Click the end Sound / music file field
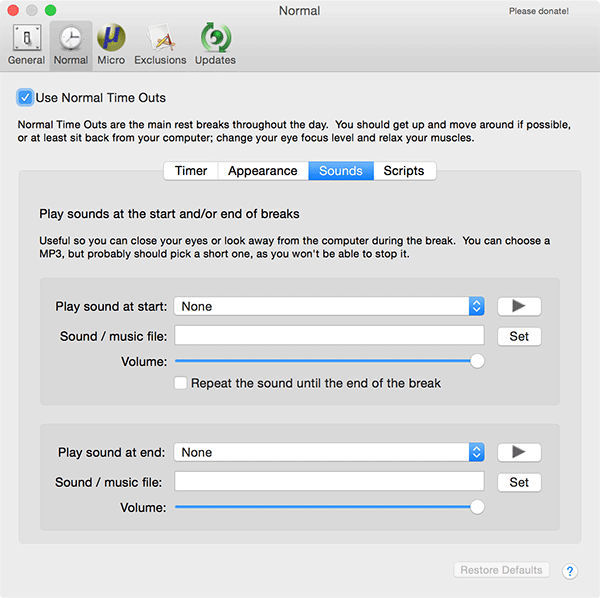 point(329,481)
